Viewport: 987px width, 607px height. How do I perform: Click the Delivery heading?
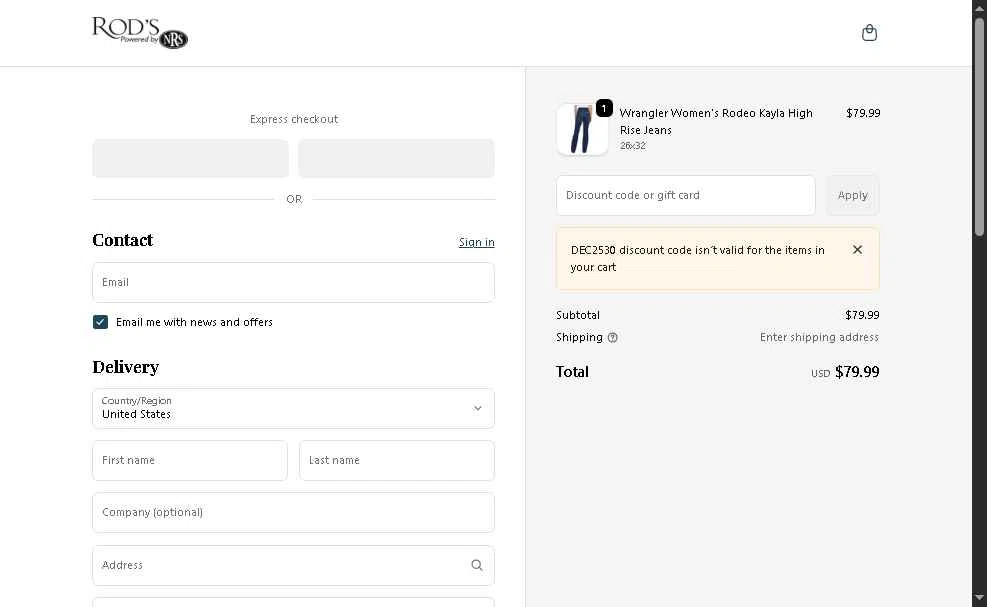click(125, 367)
